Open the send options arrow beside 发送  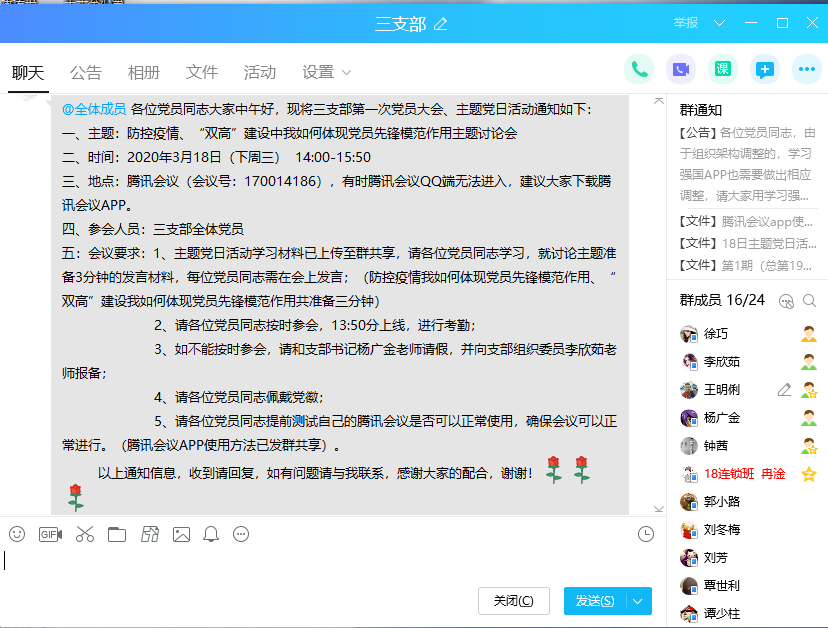[638, 600]
